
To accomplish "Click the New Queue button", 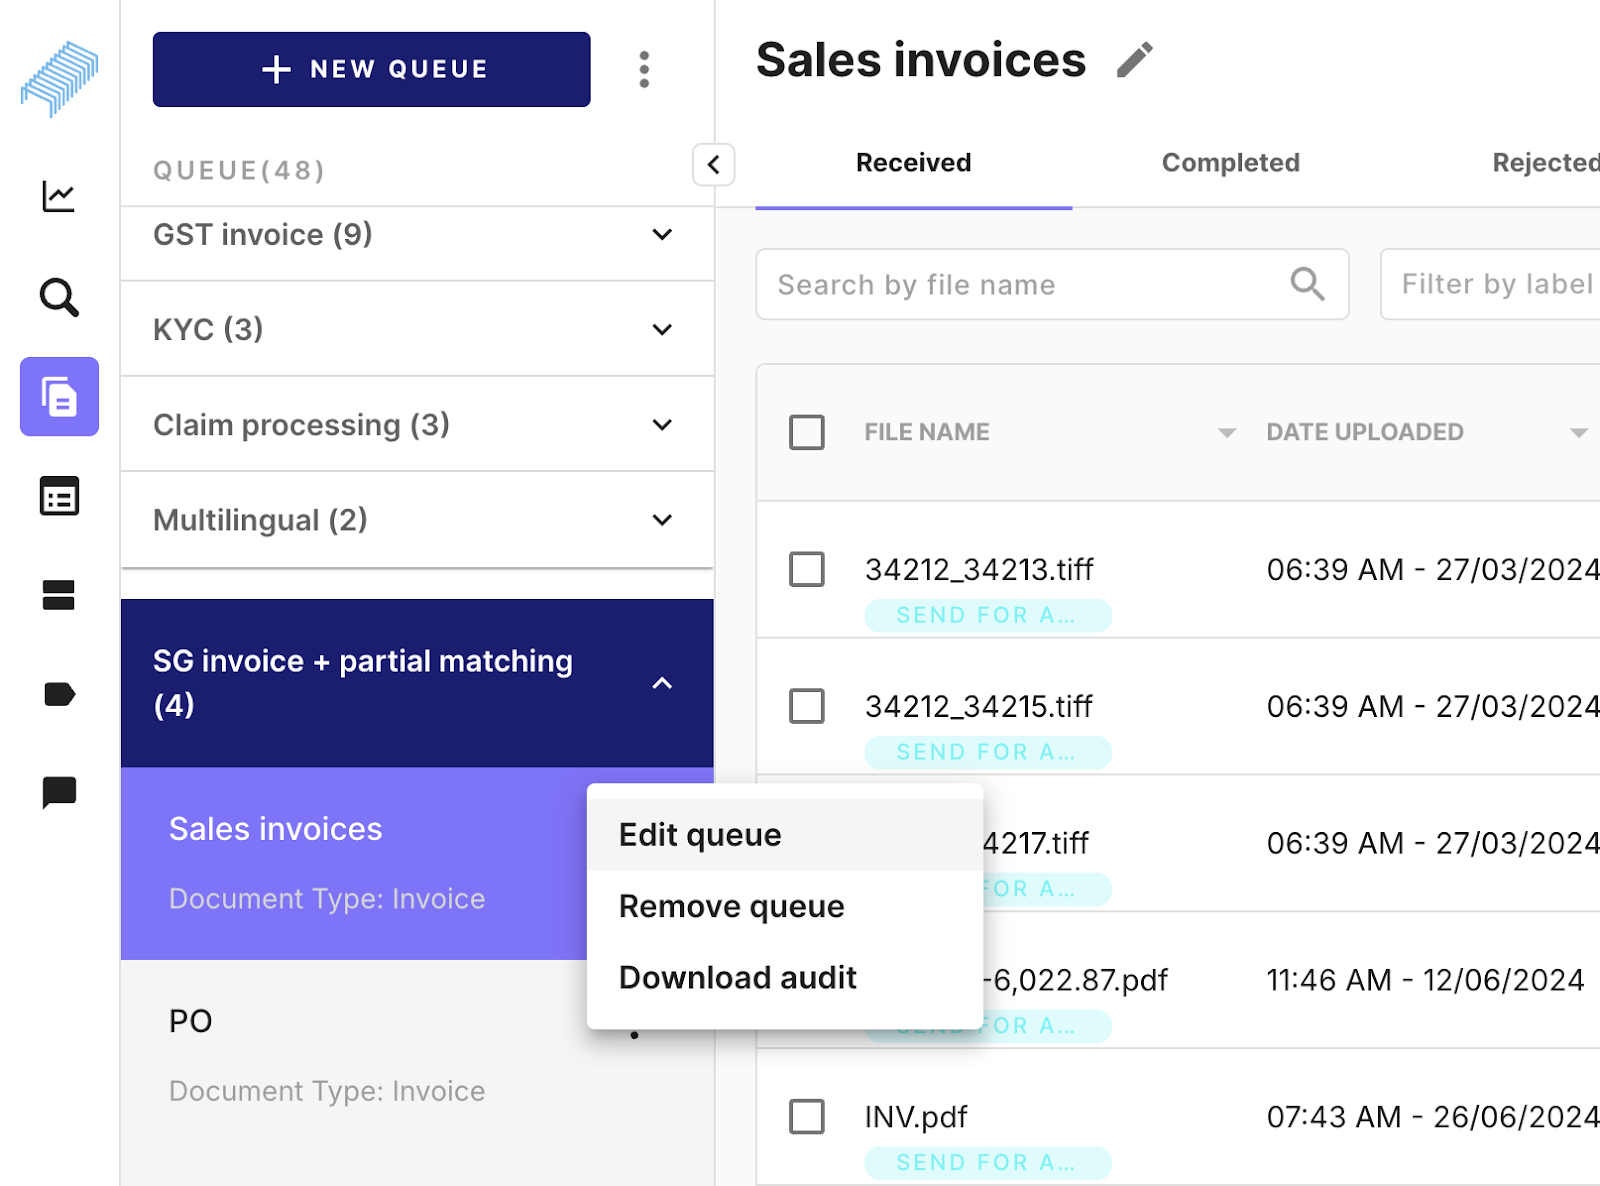I will (x=372, y=69).
